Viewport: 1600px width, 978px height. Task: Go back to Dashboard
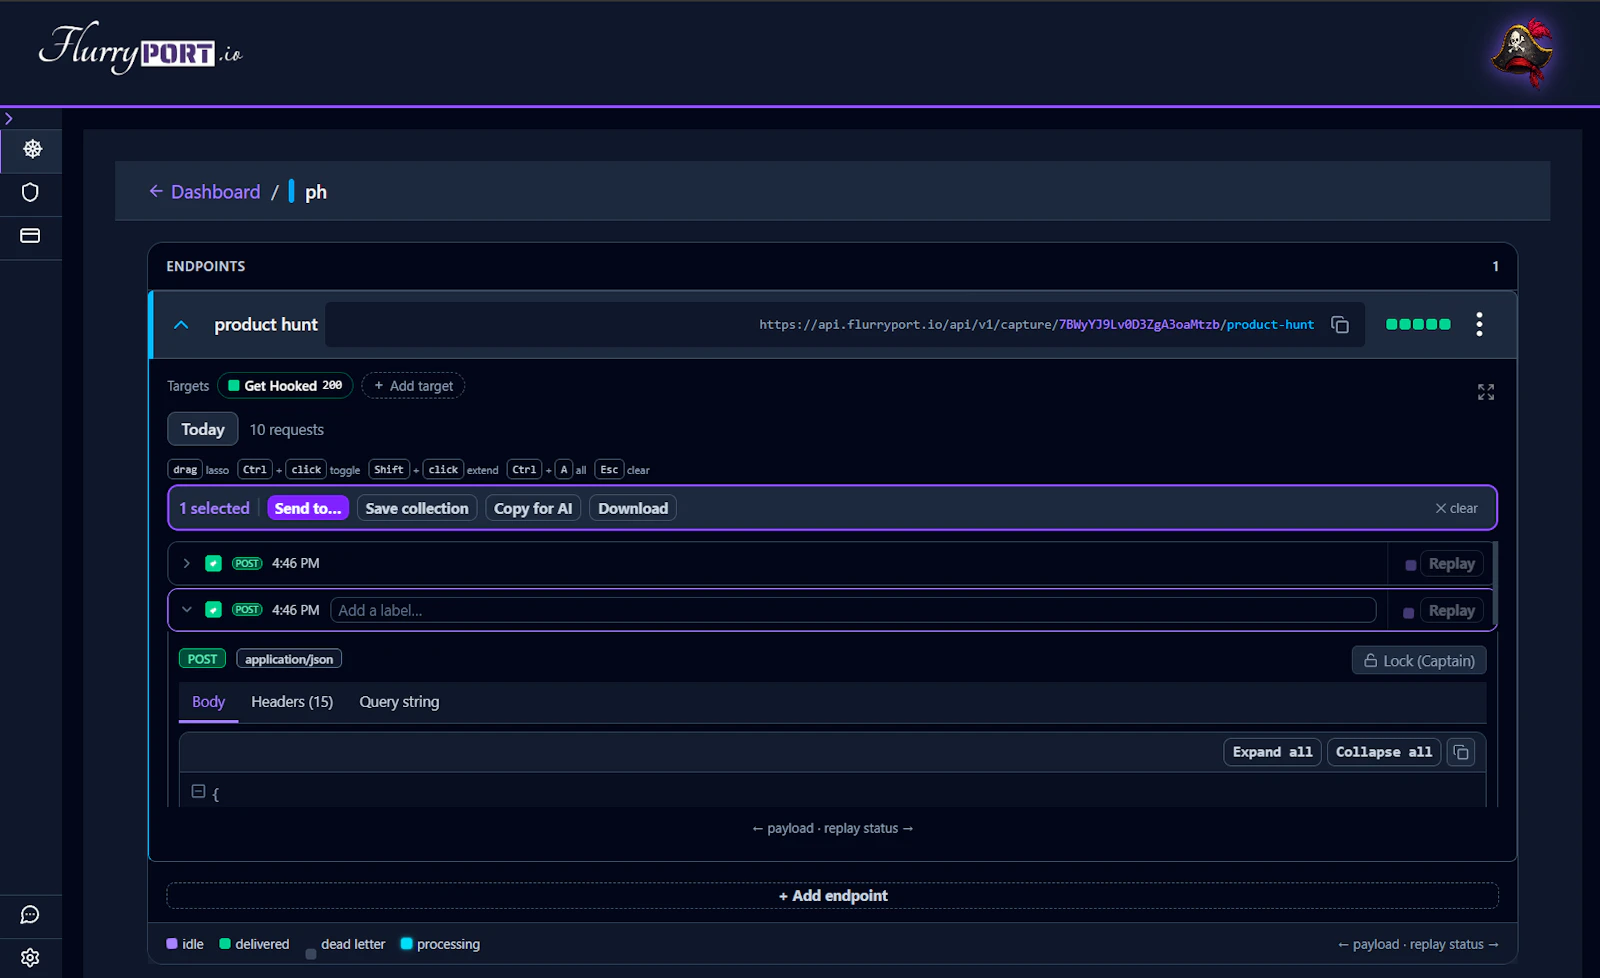204,191
